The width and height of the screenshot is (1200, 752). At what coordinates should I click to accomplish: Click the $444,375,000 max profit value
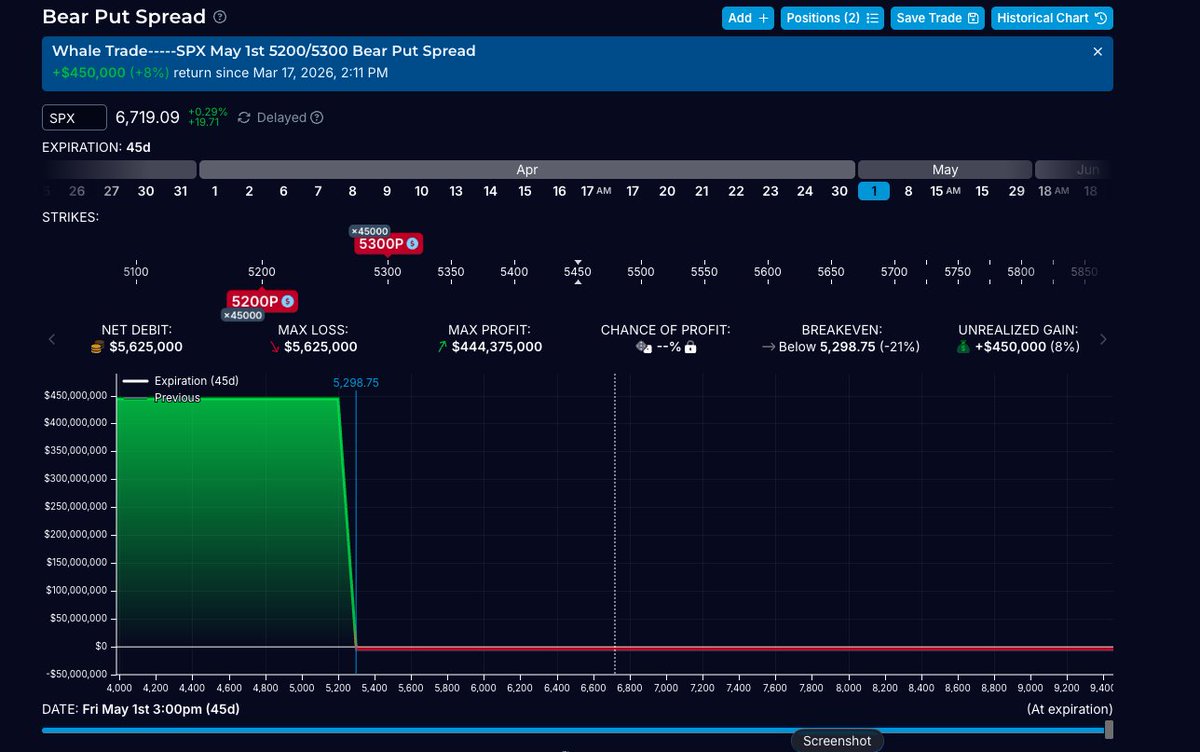(x=497, y=347)
